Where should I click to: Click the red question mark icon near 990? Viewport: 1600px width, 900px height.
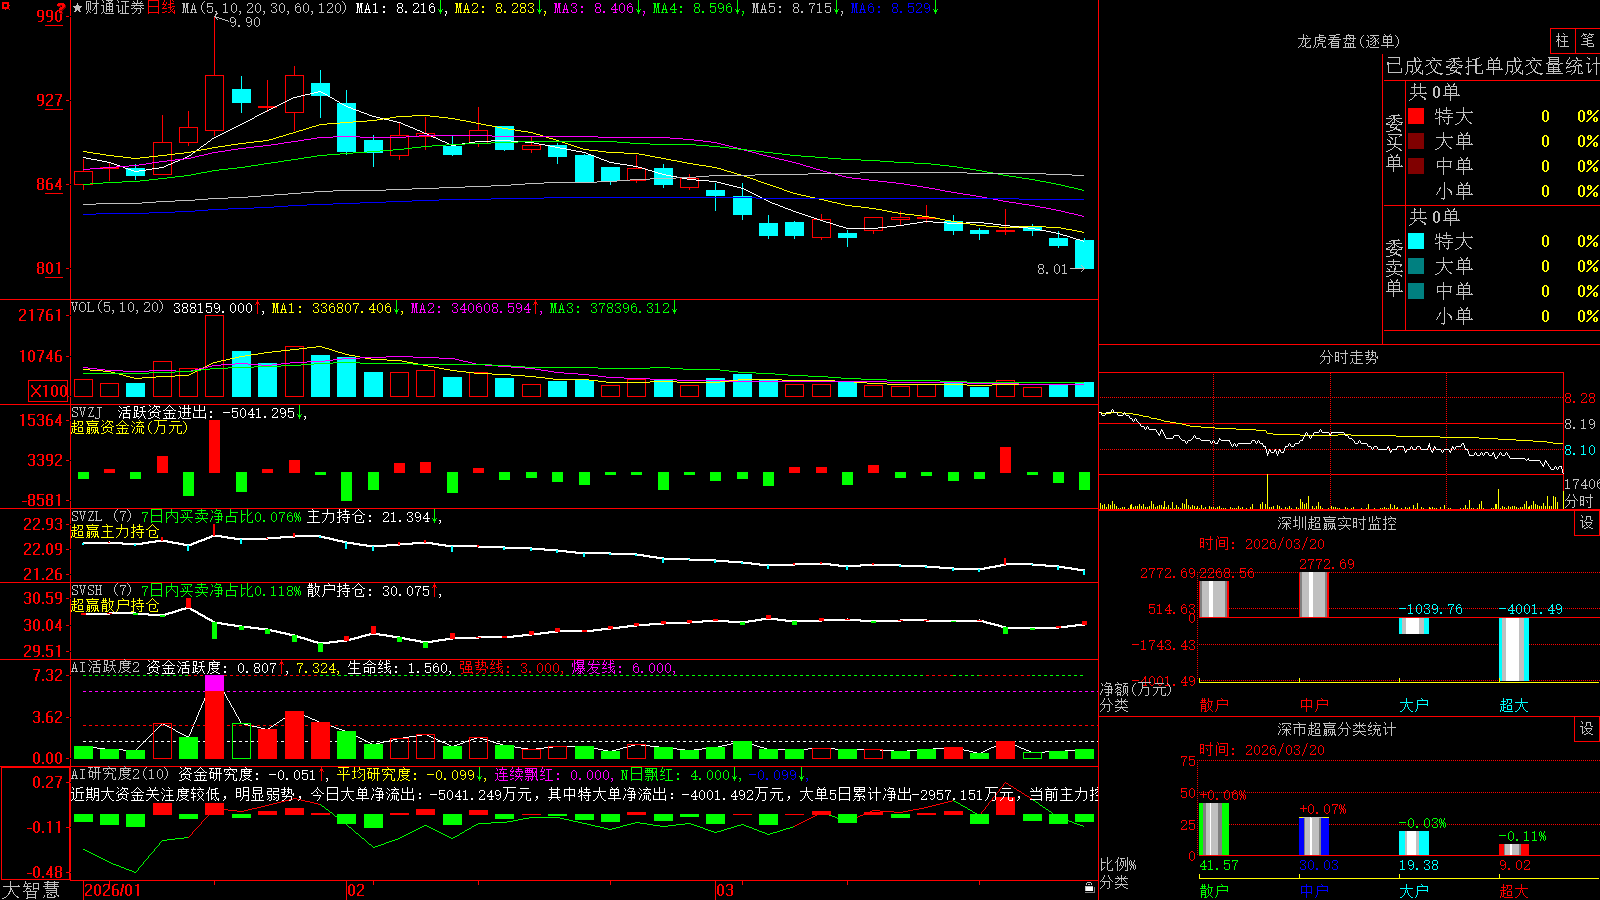[62, 8]
